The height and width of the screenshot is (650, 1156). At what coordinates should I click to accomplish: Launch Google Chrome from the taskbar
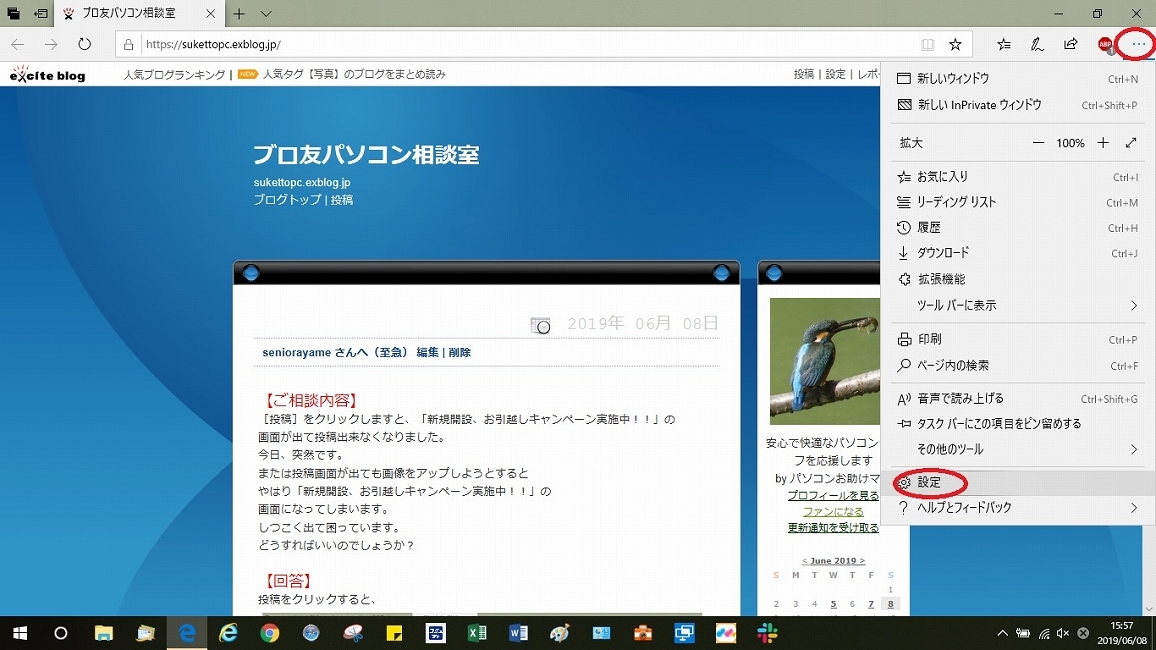pos(270,633)
